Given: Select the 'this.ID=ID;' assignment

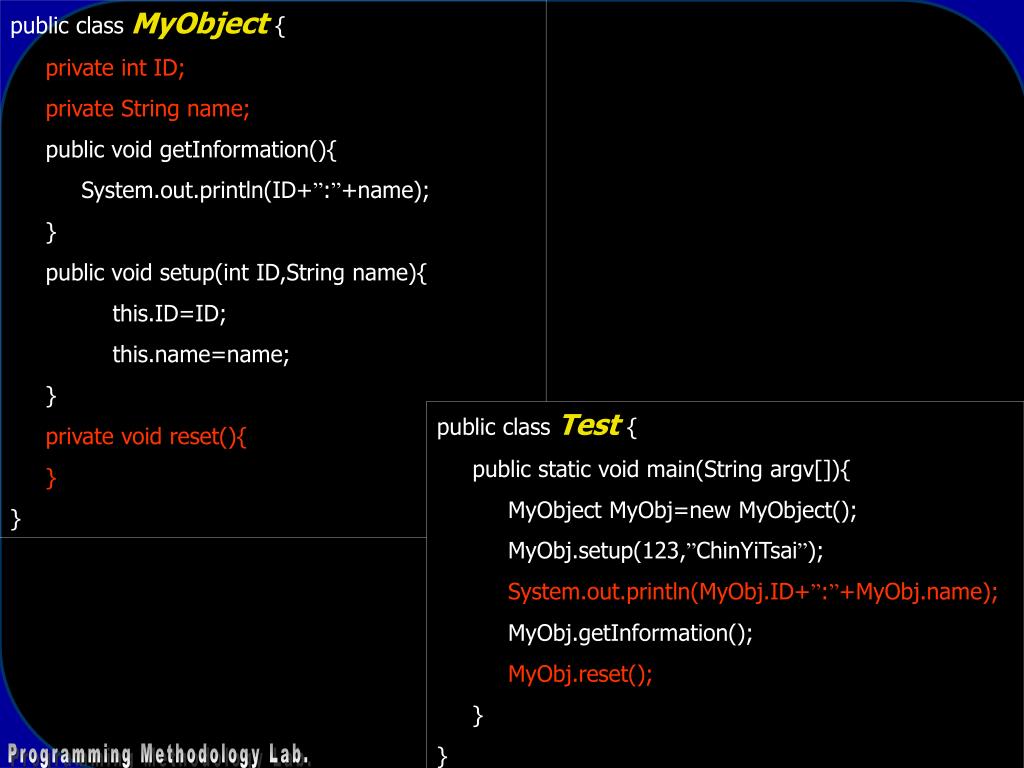Looking at the screenshot, I should coord(169,313).
